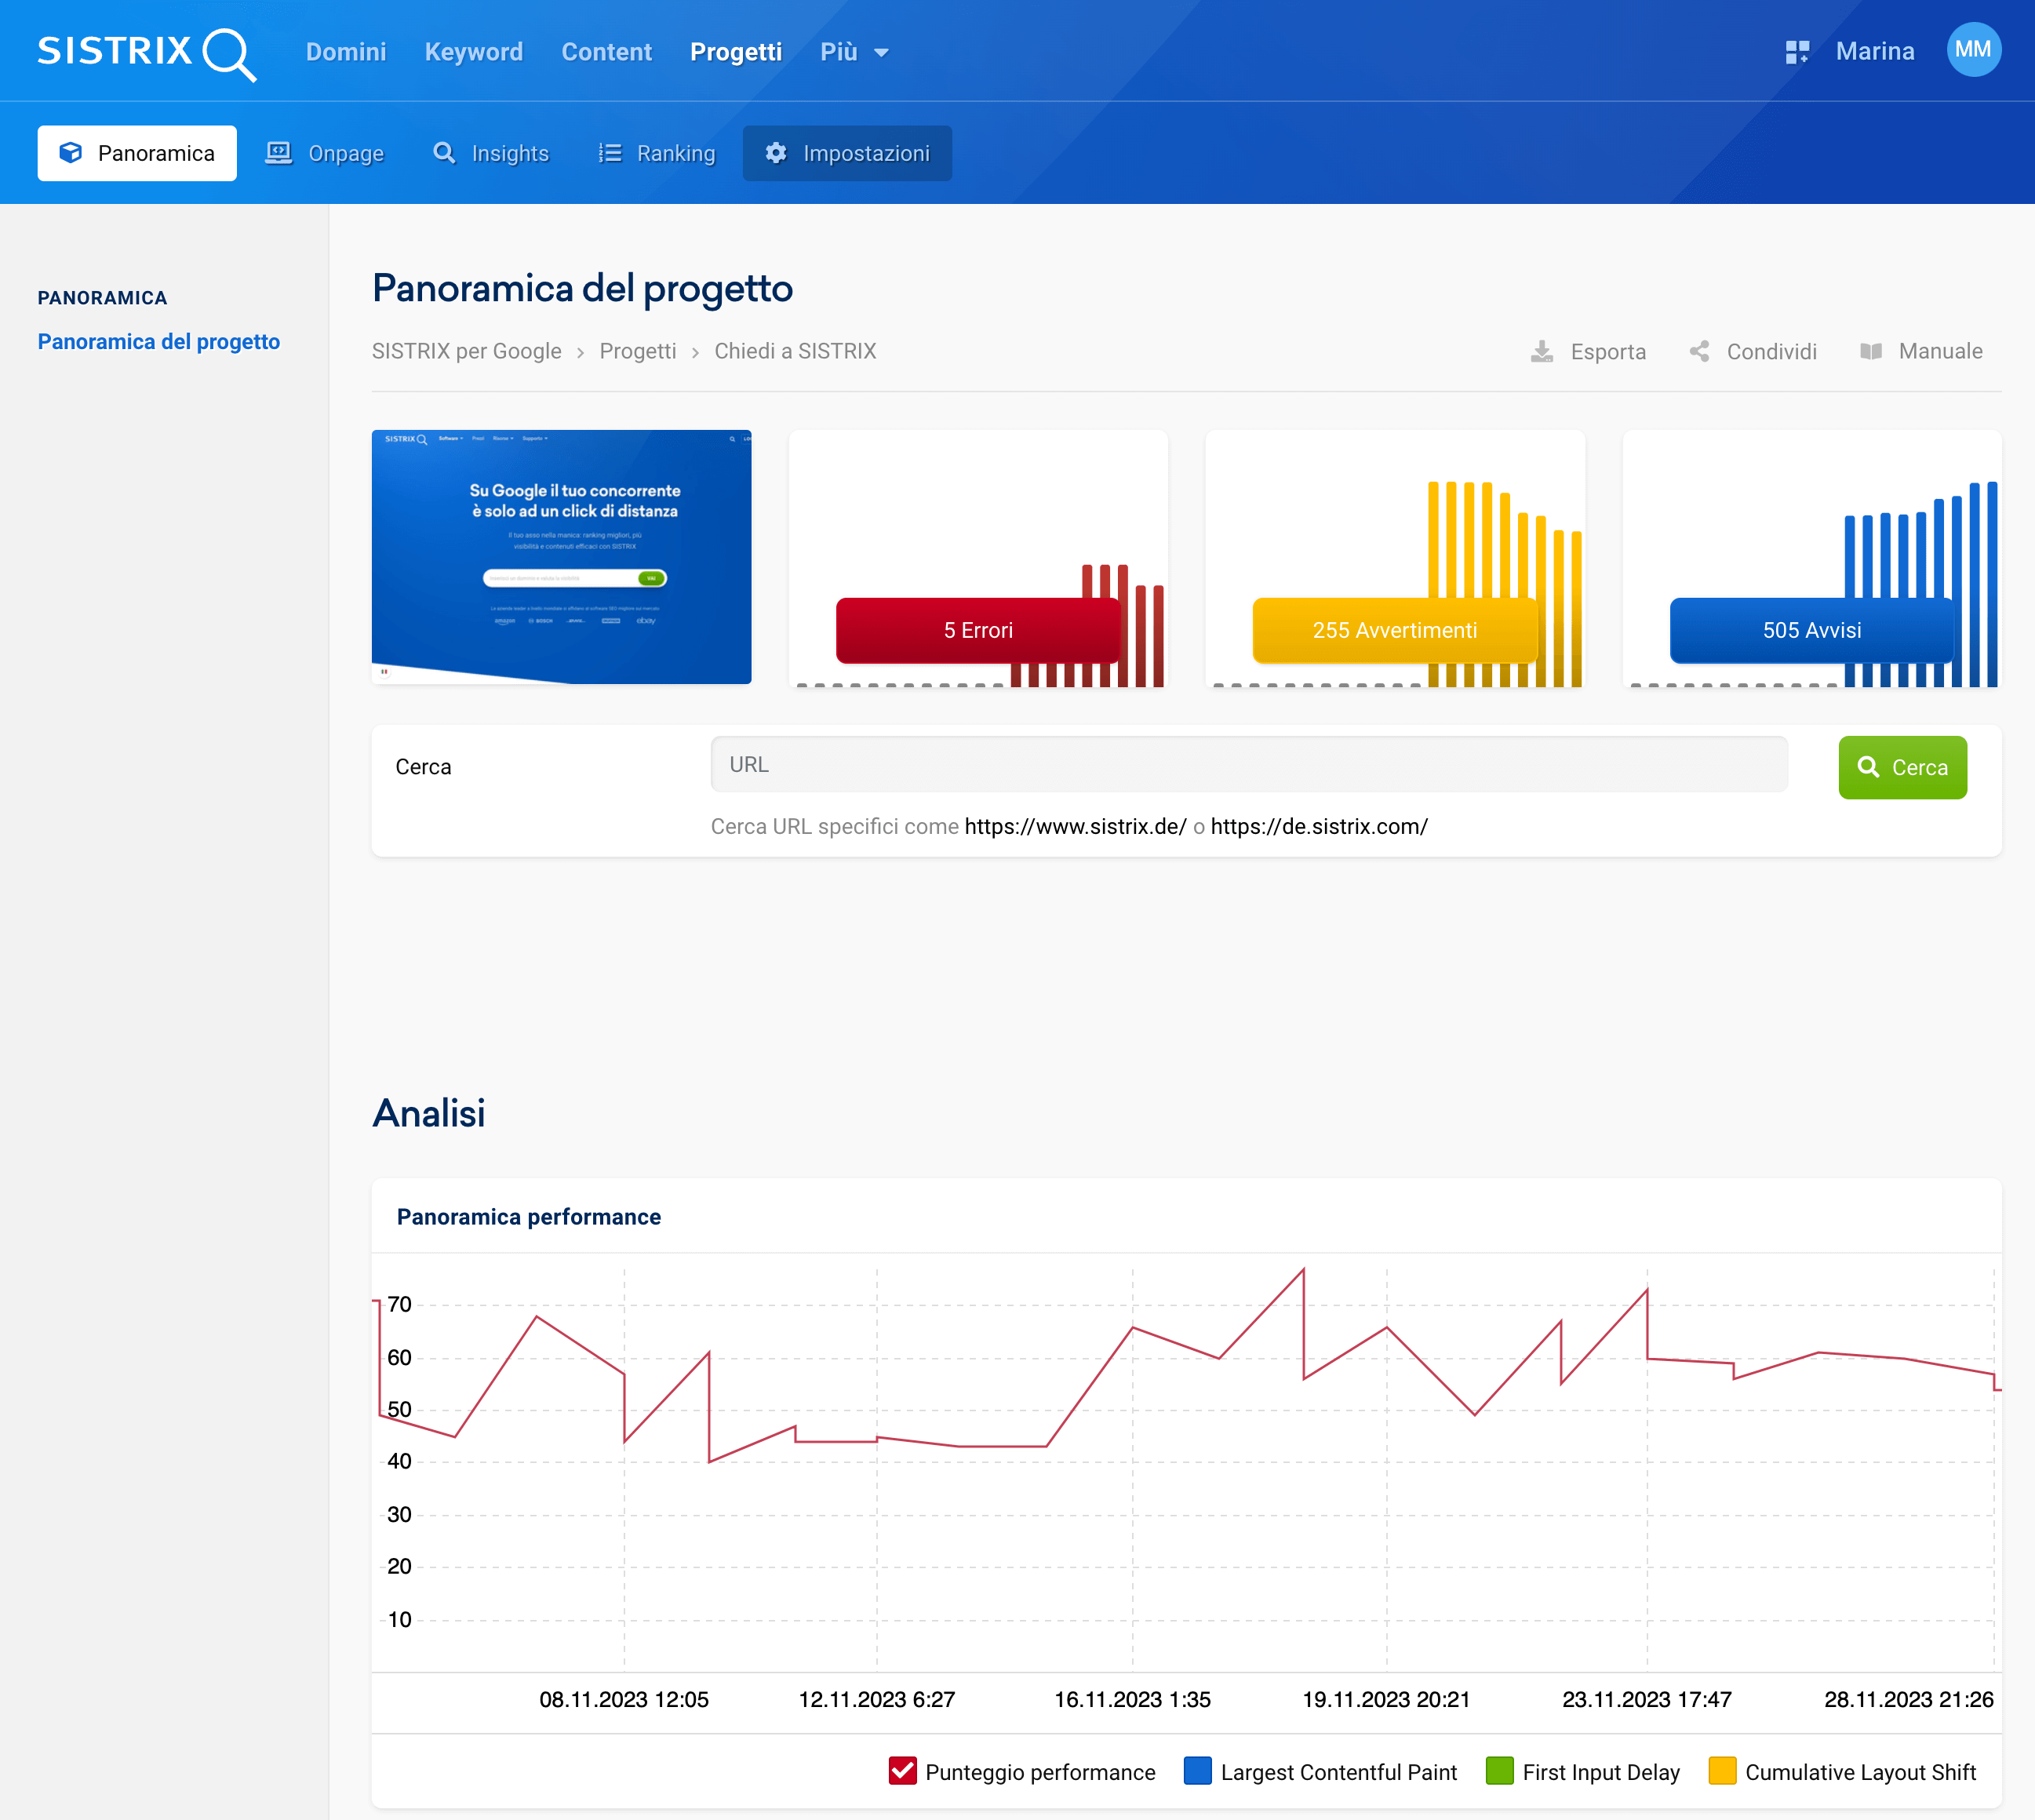Switch to the Insights tab
The width and height of the screenshot is (2035, 1820).
pos(491,153)
